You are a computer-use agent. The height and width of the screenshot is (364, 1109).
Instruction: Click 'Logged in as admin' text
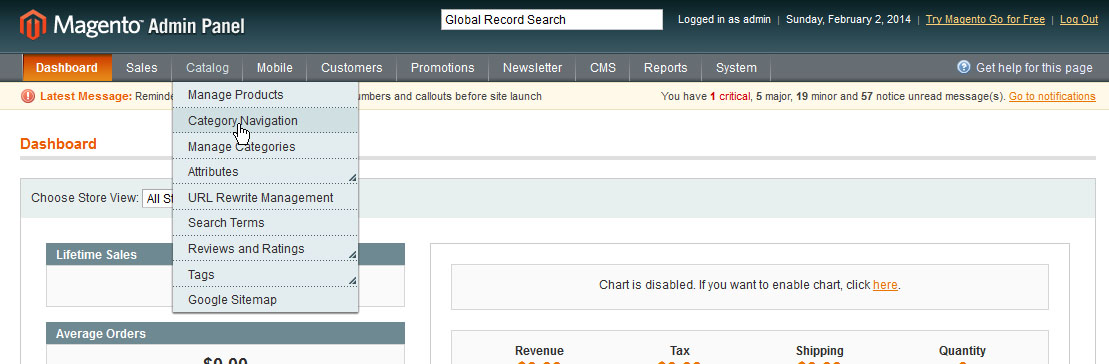pos(724,20)
